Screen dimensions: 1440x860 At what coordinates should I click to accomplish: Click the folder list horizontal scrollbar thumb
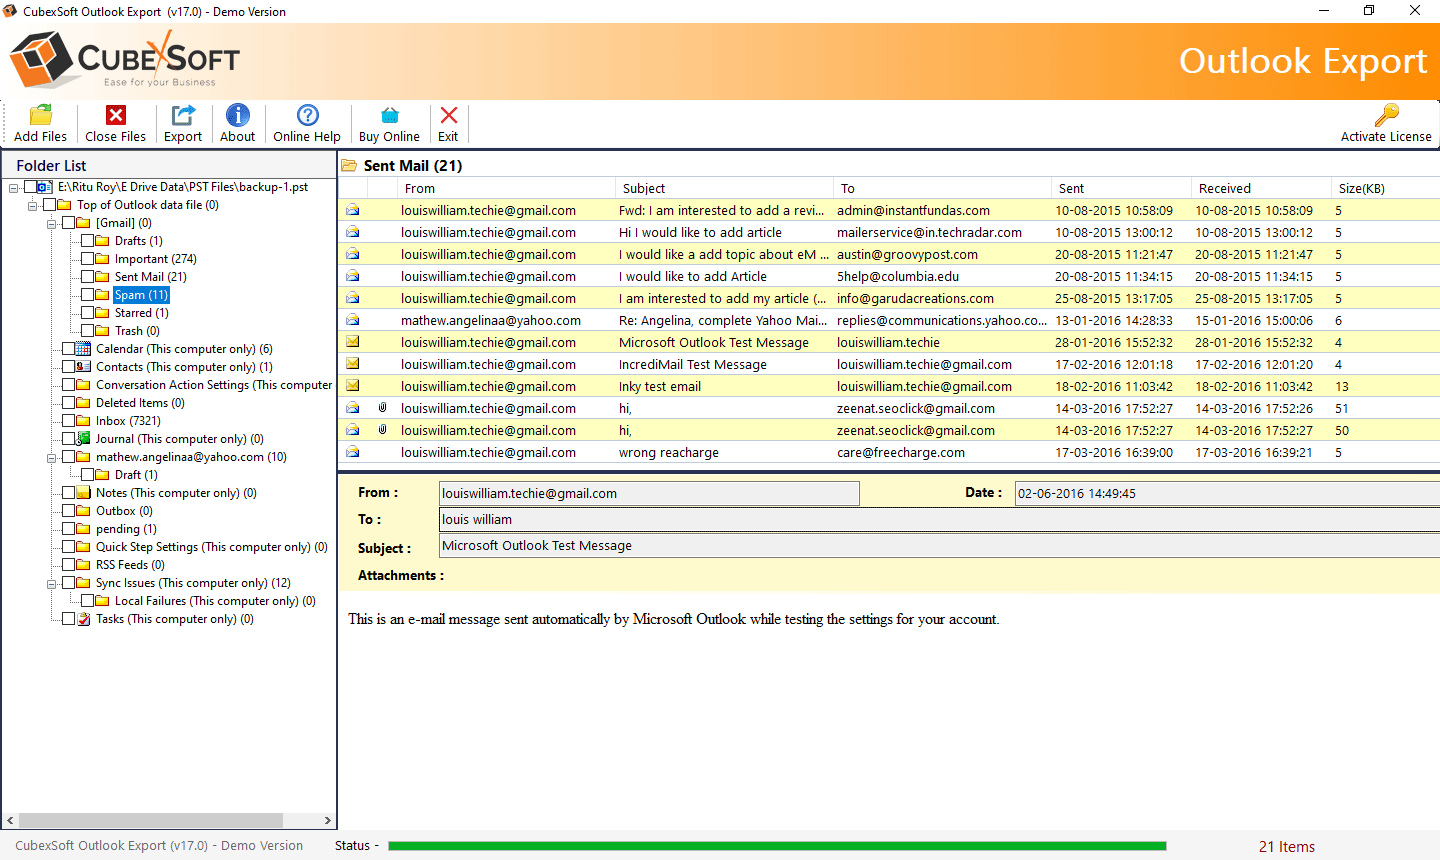click(150, 820)
